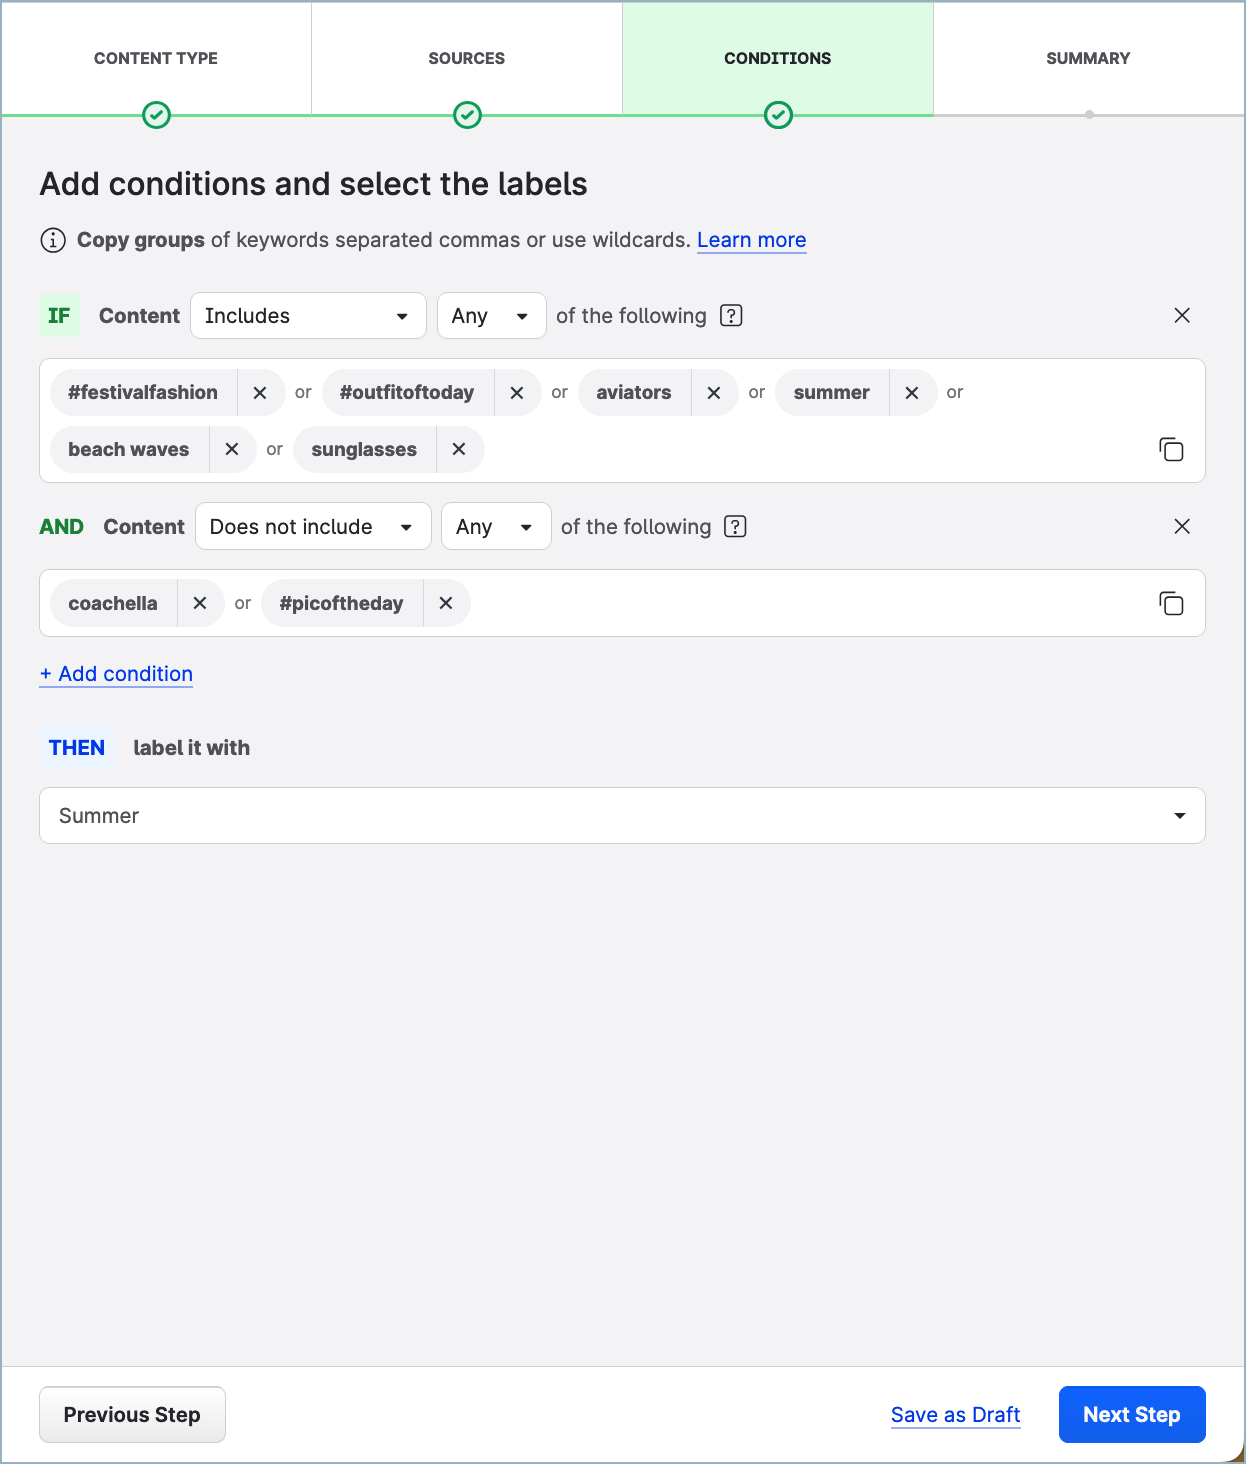The width and height of the screenshot is (1246, 1464).
Task: Delete the AND condition using its X
Action: pos(1182,526)
